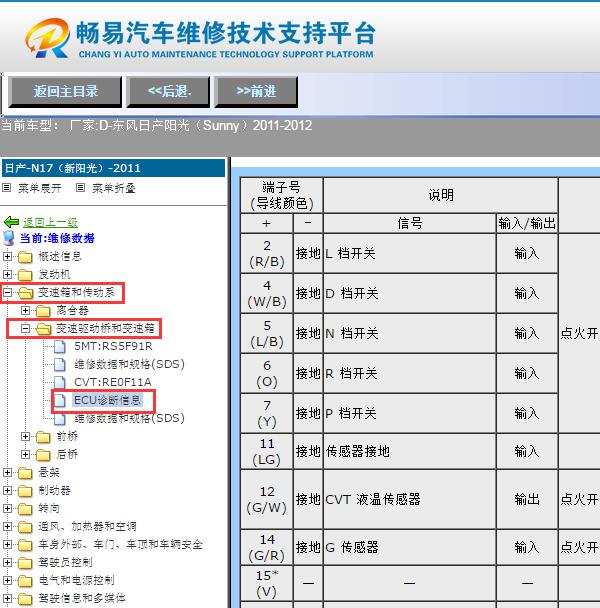Click the 传感器接地 cell
600x608 pixels.
(409, 451)
